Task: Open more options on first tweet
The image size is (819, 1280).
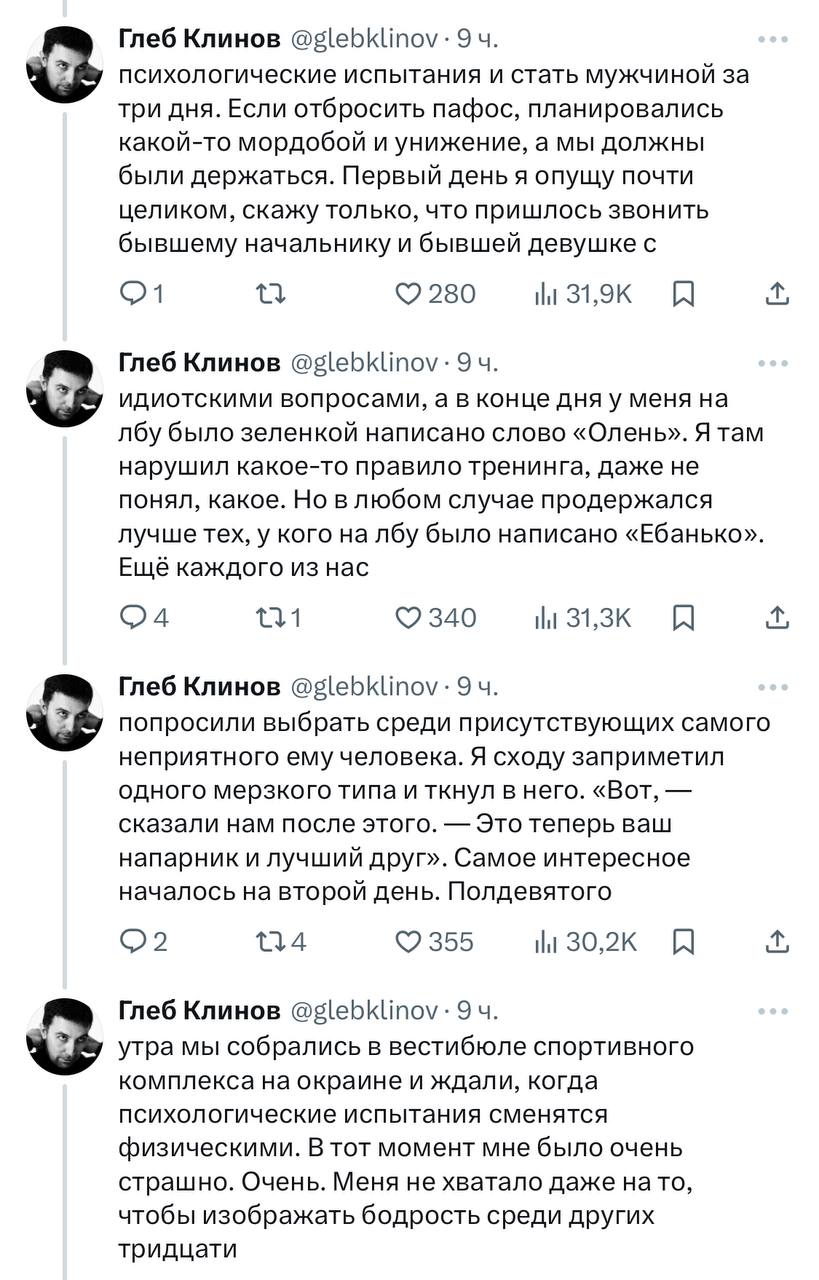Action: pos(774,40)
